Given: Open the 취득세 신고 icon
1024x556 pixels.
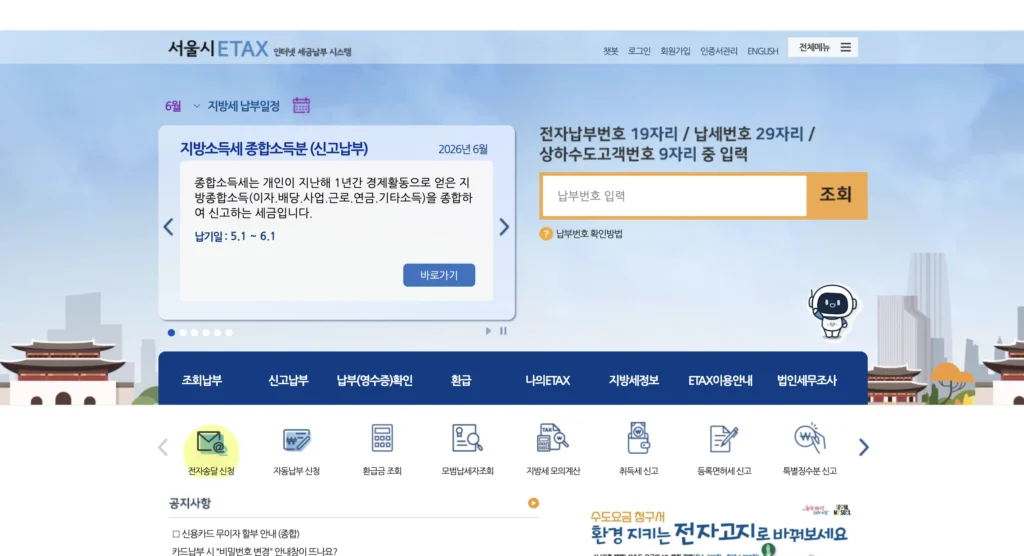Looking at the screenshot, I should pyautogui.click(x=638, y=438).
